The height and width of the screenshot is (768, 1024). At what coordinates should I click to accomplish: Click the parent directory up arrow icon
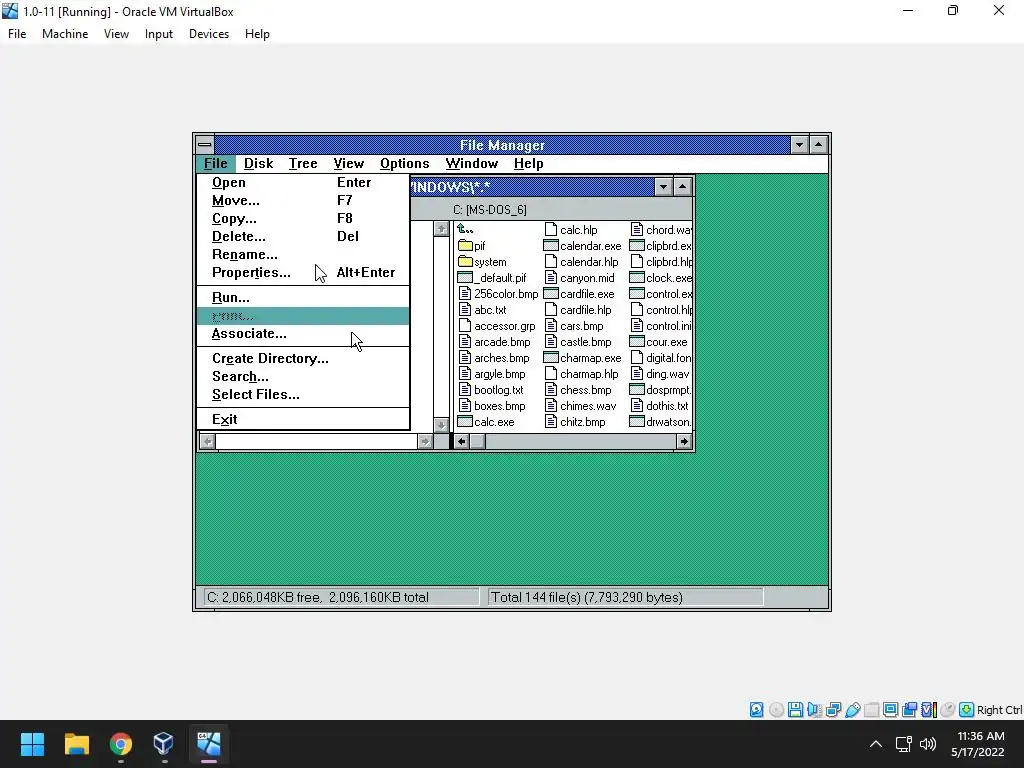[465, 229]
